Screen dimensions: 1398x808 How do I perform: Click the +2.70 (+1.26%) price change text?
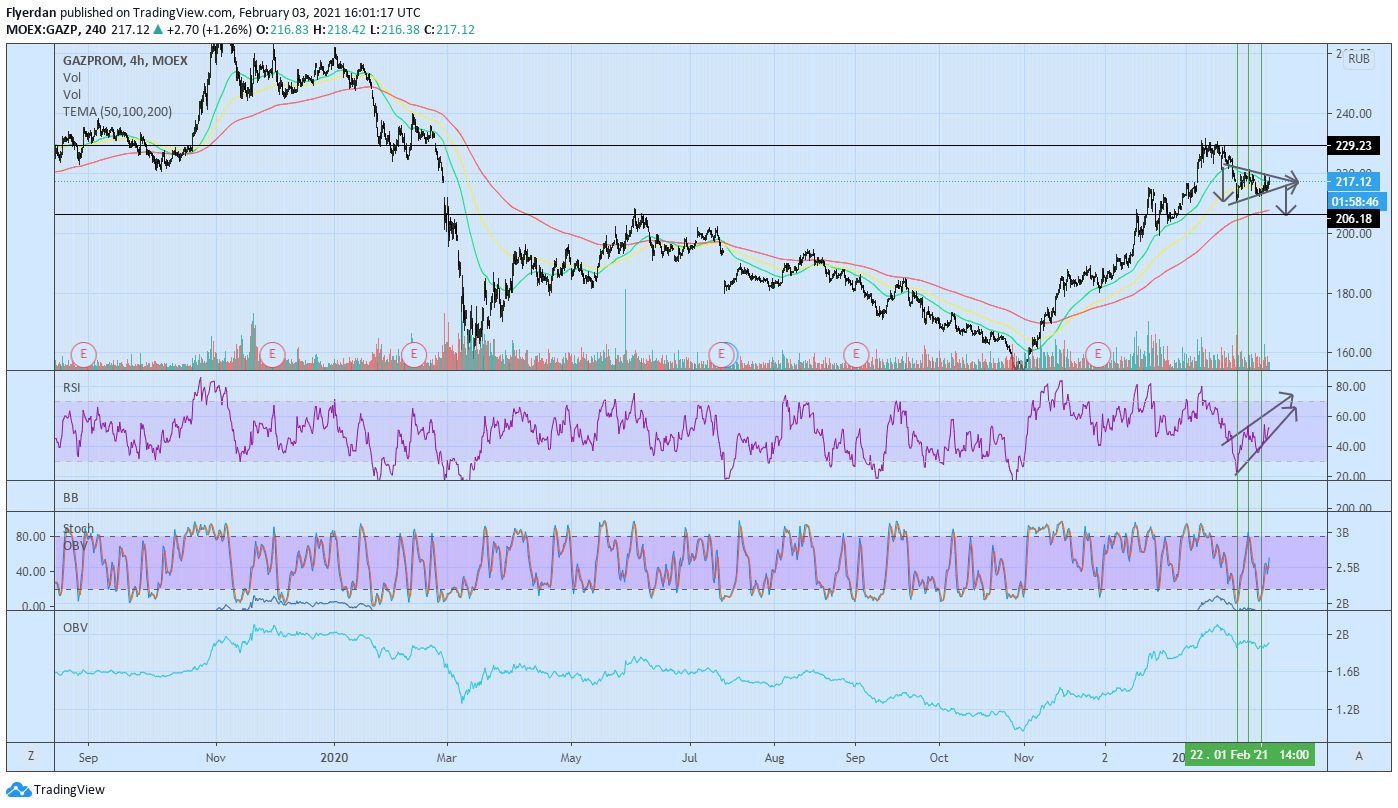(207, 30)
